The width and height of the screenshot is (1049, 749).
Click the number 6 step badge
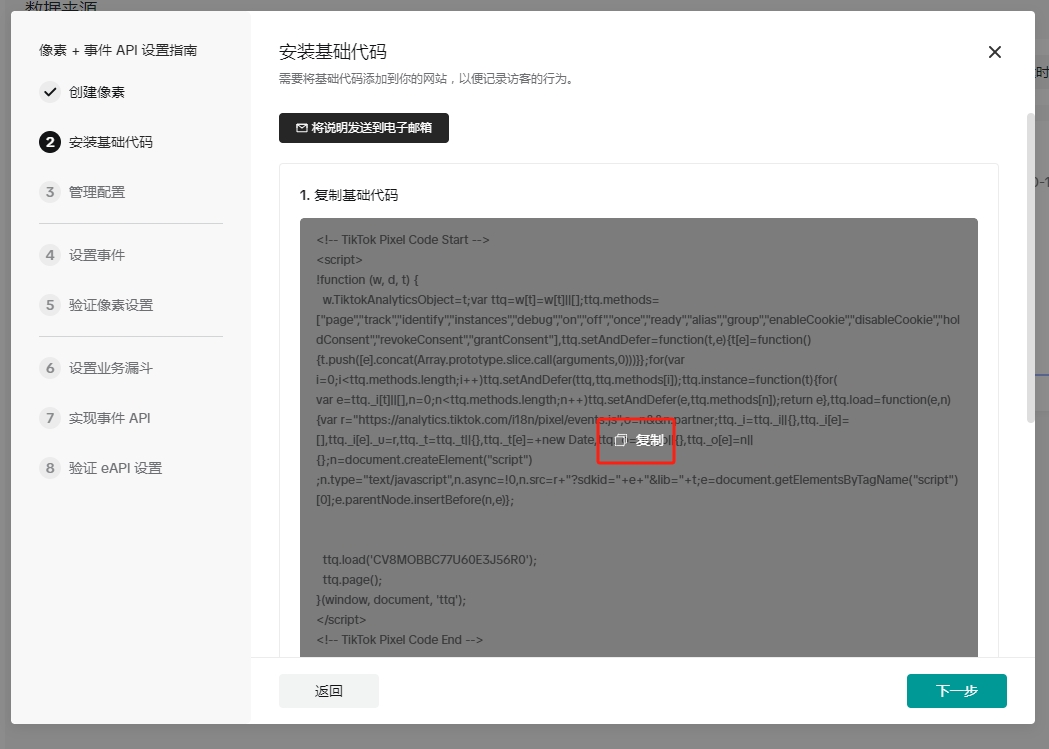(50, 368)
